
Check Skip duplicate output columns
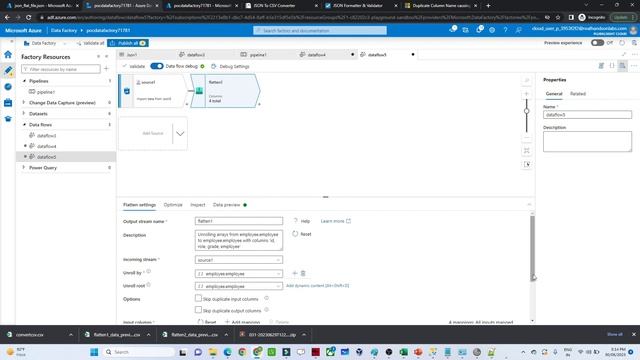198,310
